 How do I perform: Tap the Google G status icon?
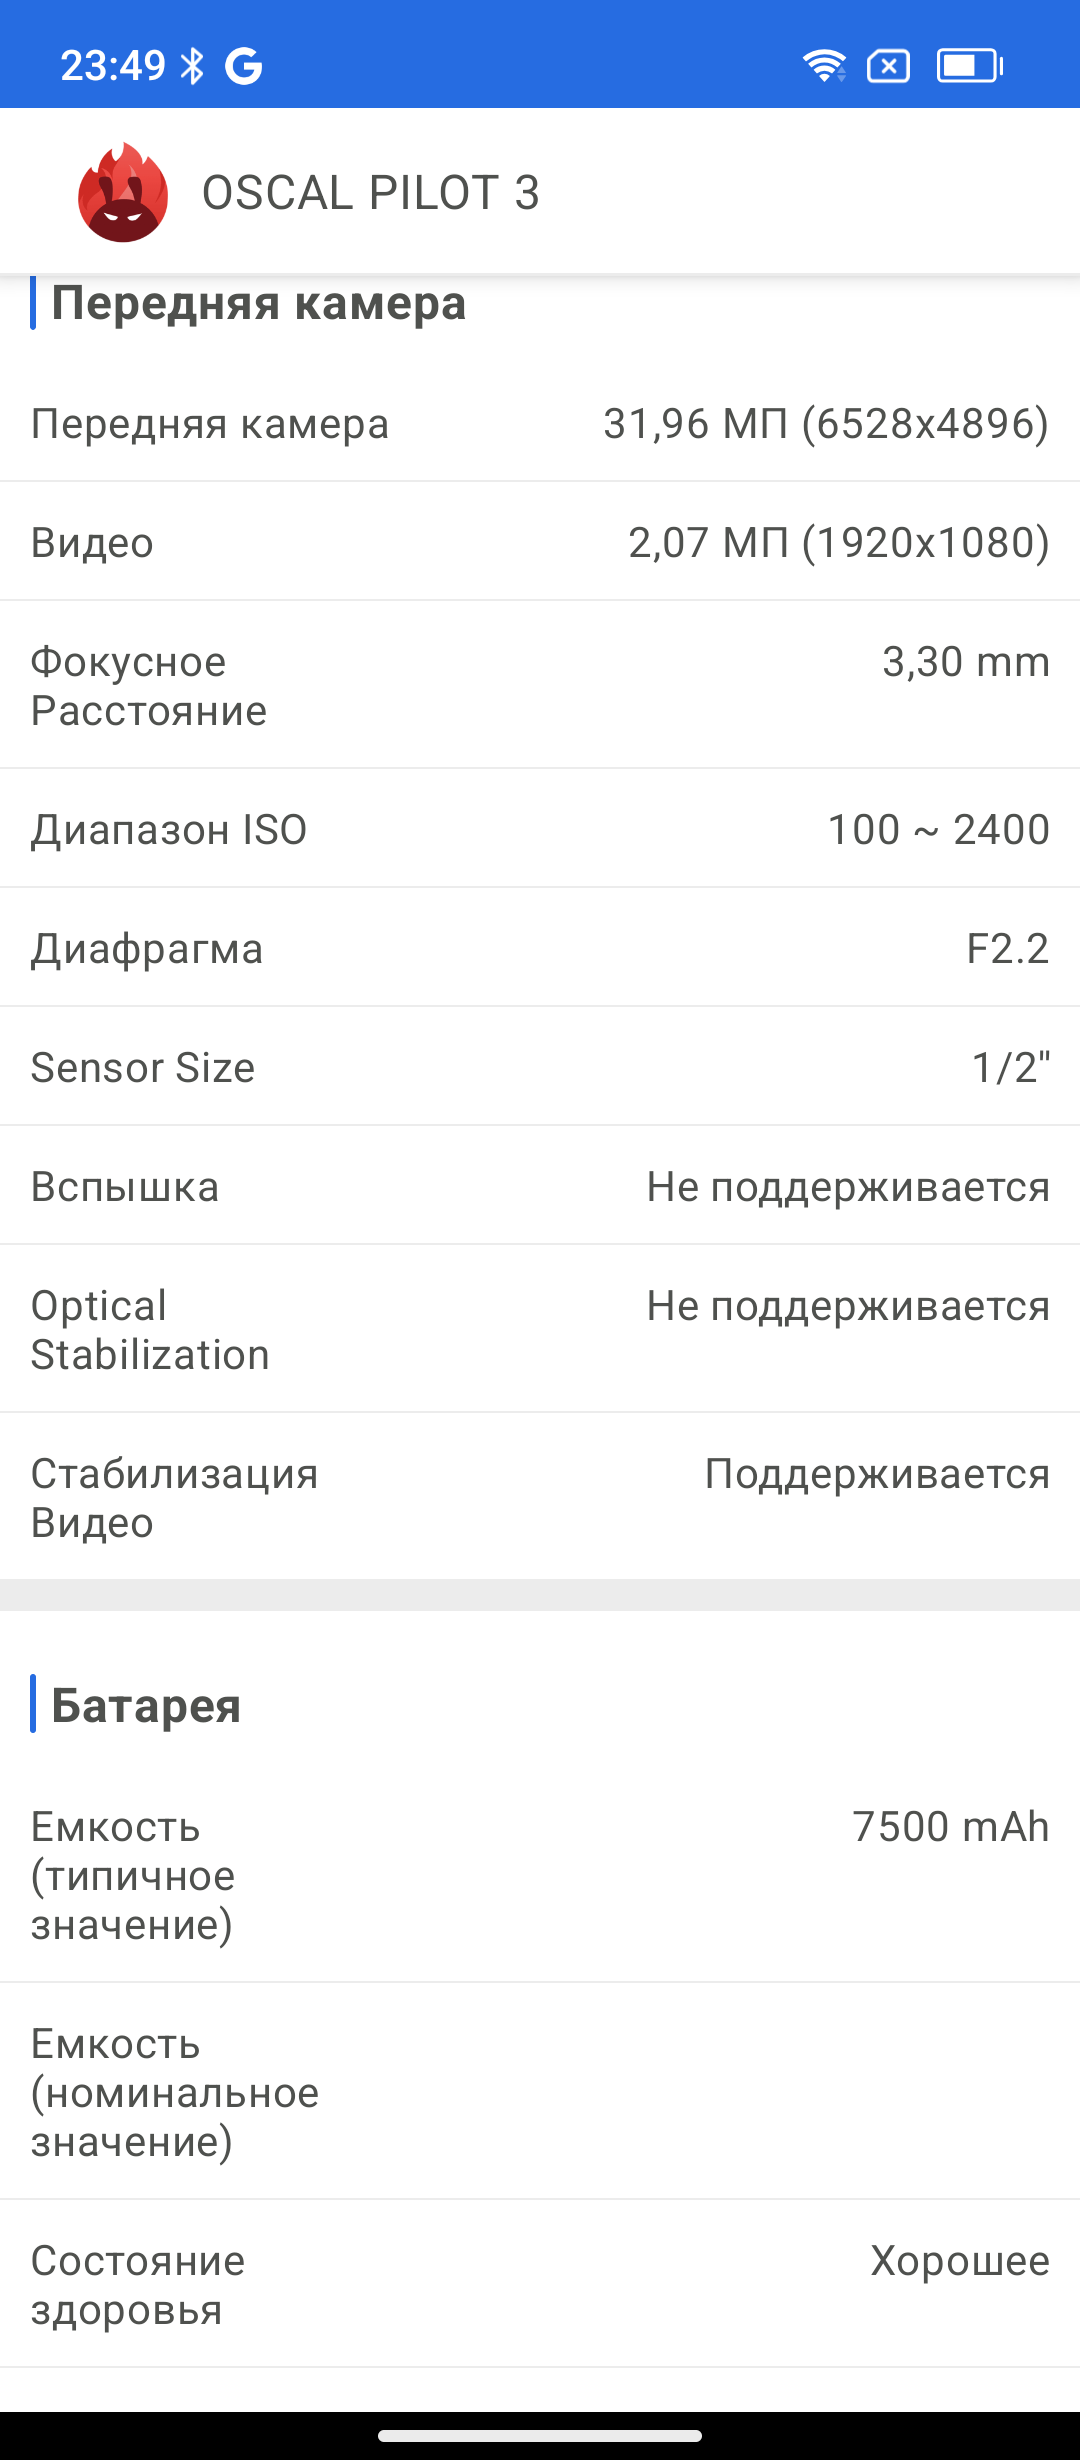[243, 66]
